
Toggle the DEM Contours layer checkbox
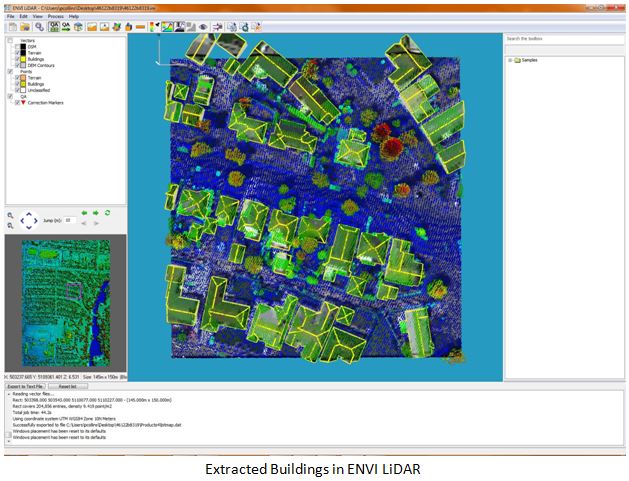pos(18,65)
